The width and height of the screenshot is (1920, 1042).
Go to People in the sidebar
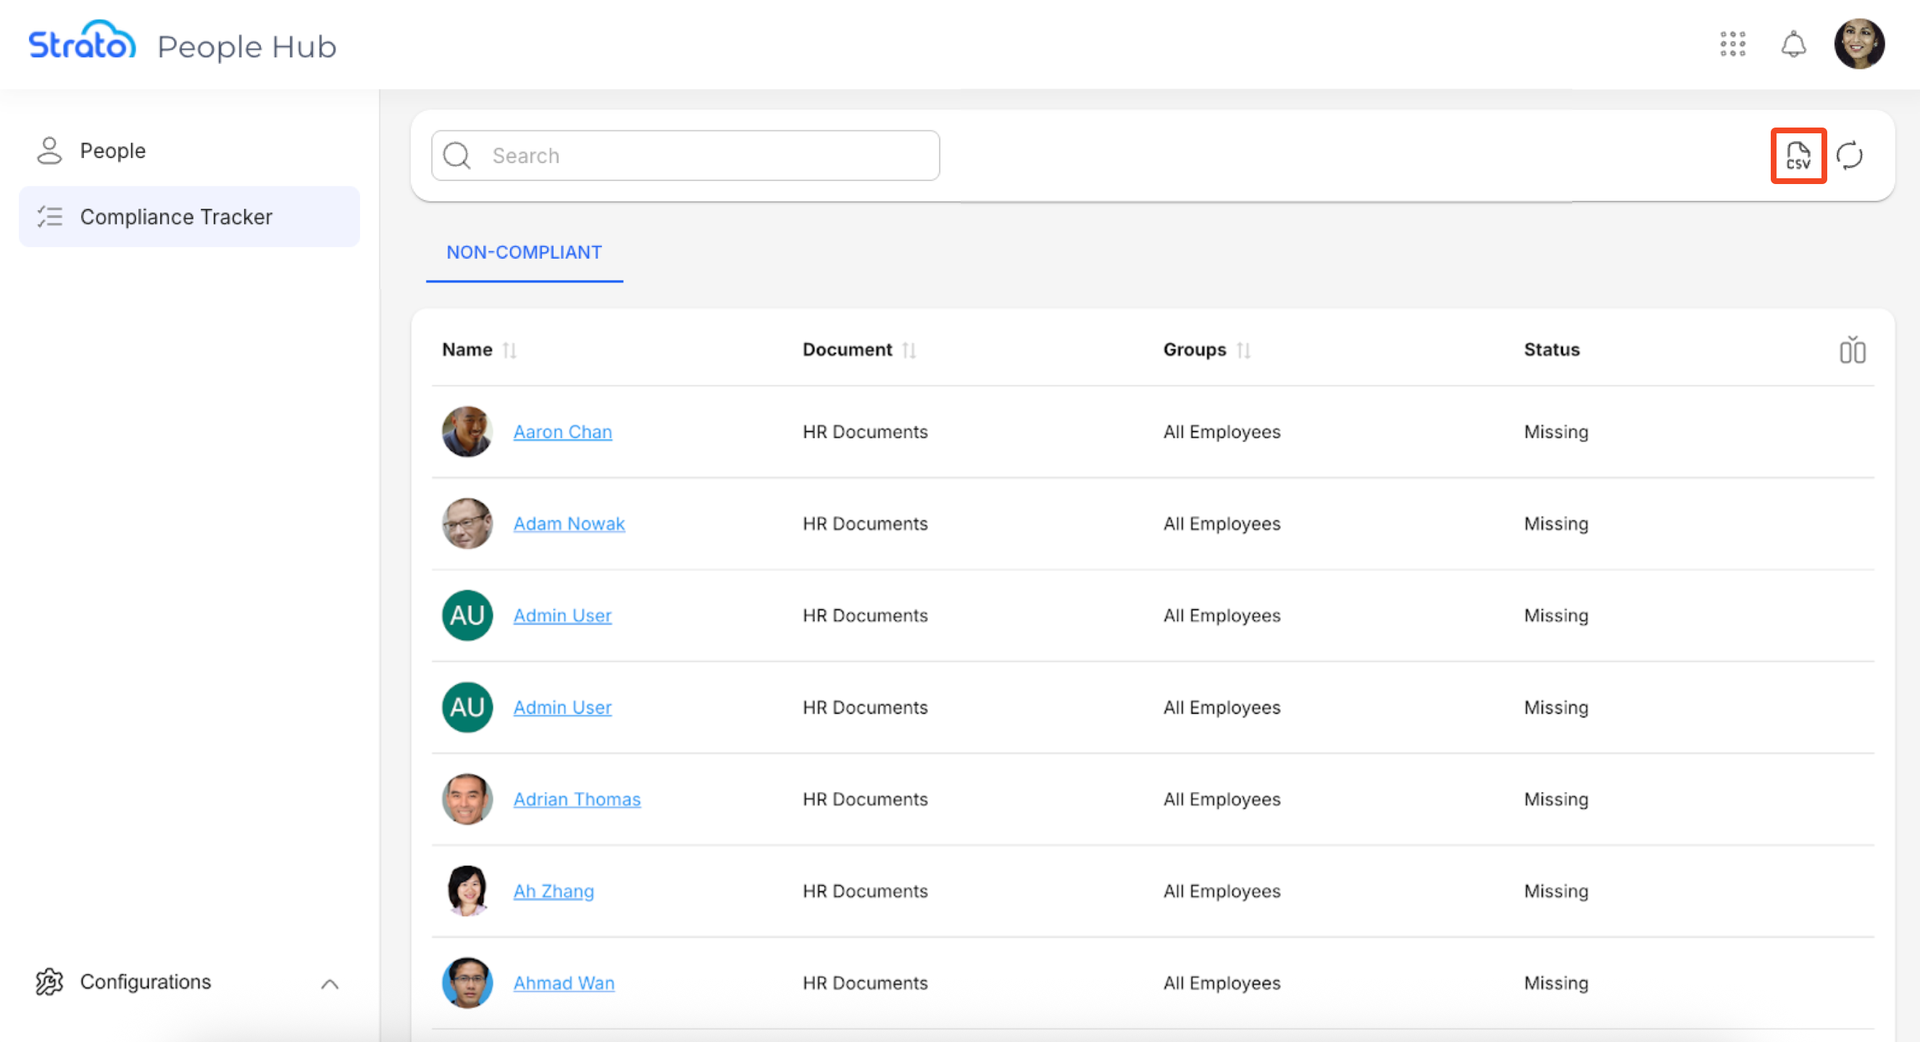coord(112,151)
